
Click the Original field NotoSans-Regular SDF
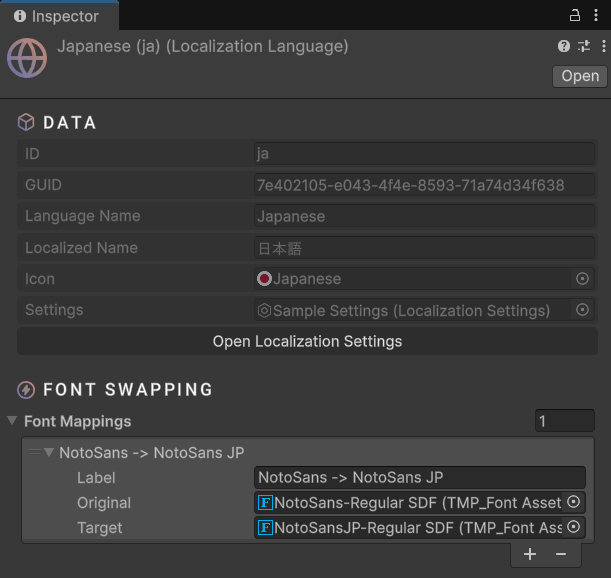point(420,502)
